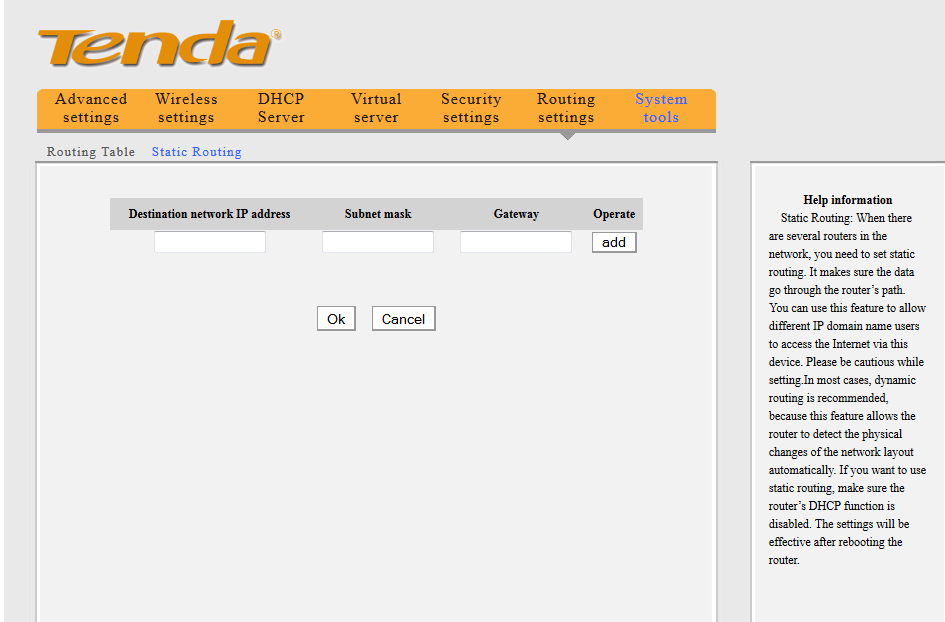Open the System tools tab
The width and height of the screenshot is (945, 622).
tap(661, 108)
